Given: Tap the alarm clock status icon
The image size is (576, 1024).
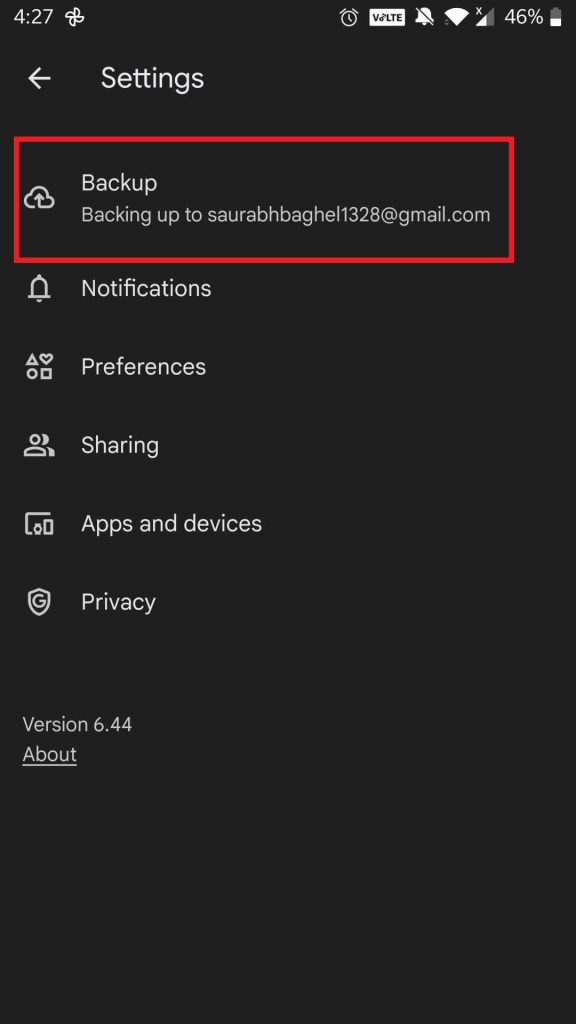Looking at the screenshot, I should pos(349,18).
